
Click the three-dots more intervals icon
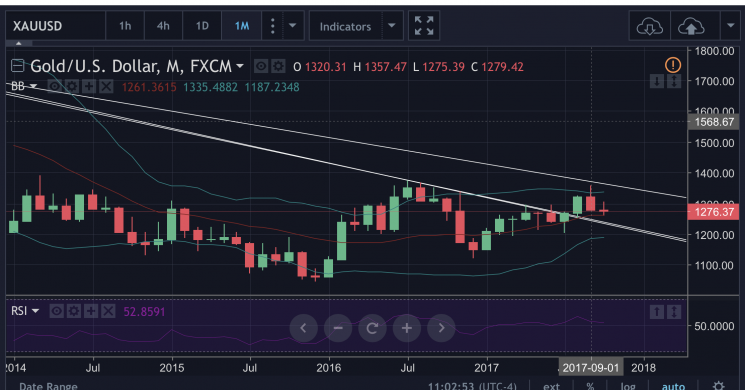click(272, 26)
